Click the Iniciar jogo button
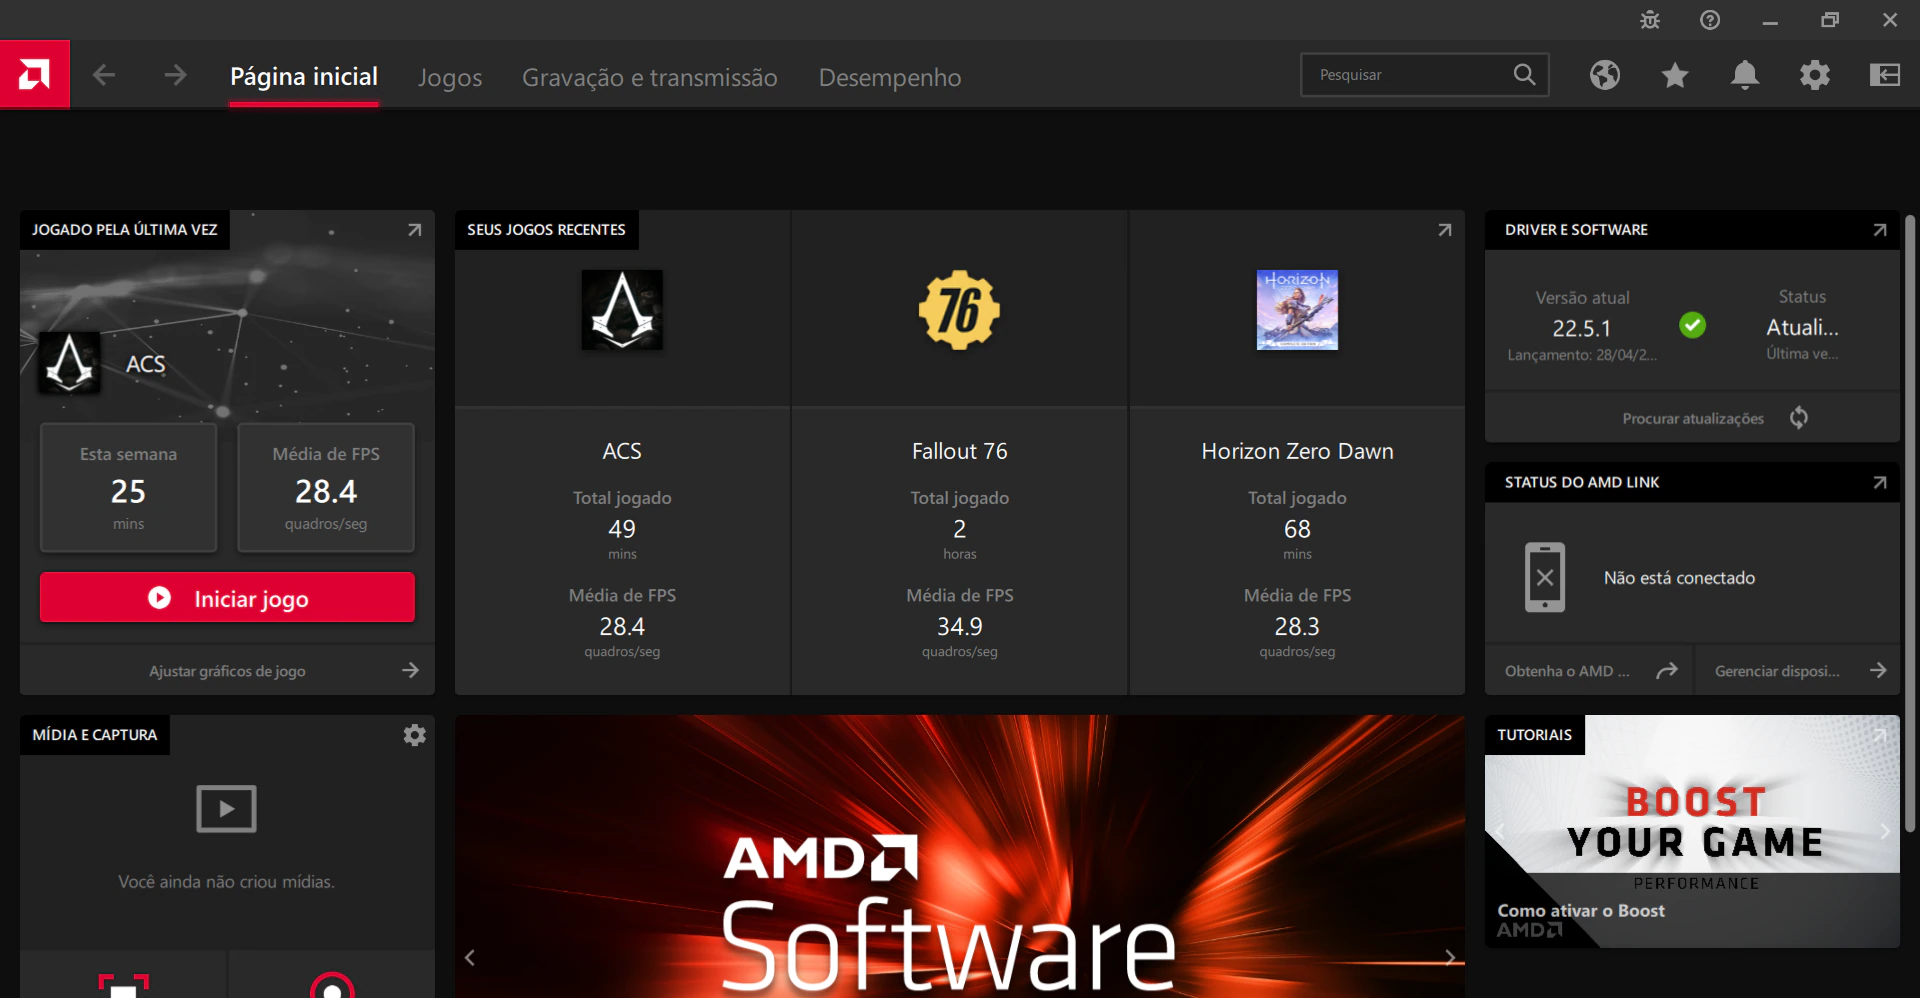 tap(227, 598)
